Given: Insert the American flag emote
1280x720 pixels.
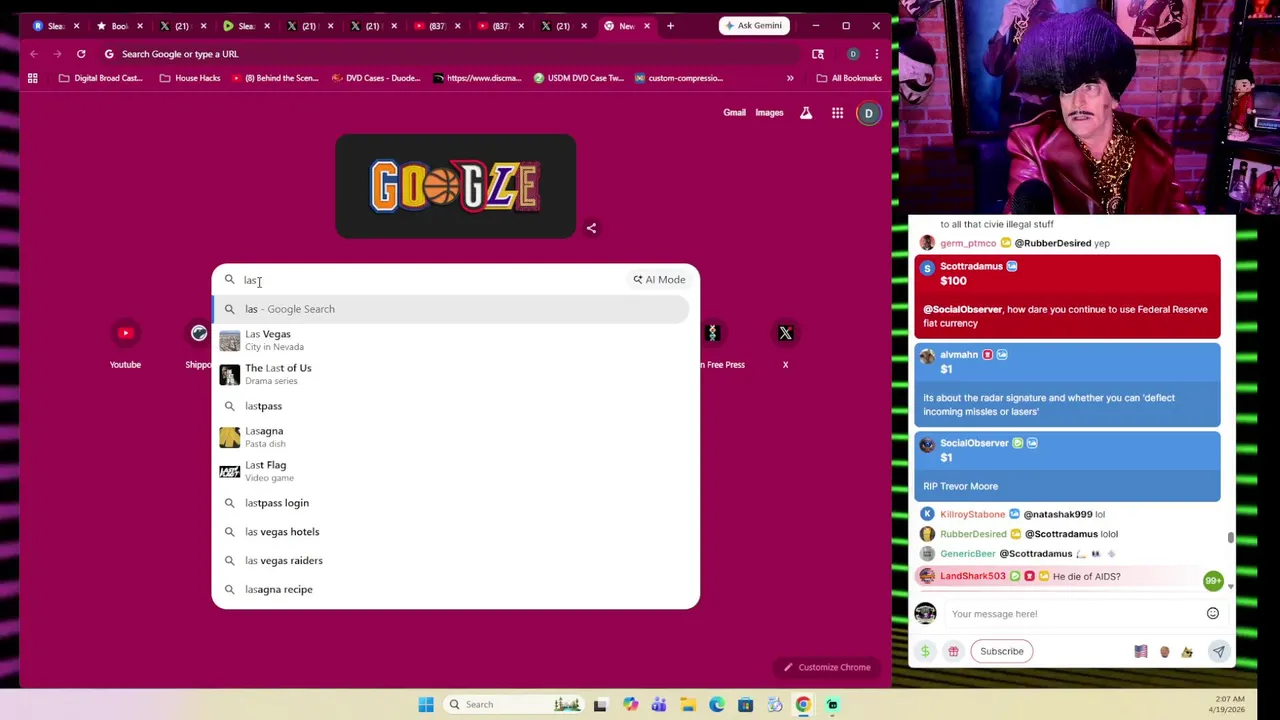Looking at the screenshot, I should (1141, 651).
